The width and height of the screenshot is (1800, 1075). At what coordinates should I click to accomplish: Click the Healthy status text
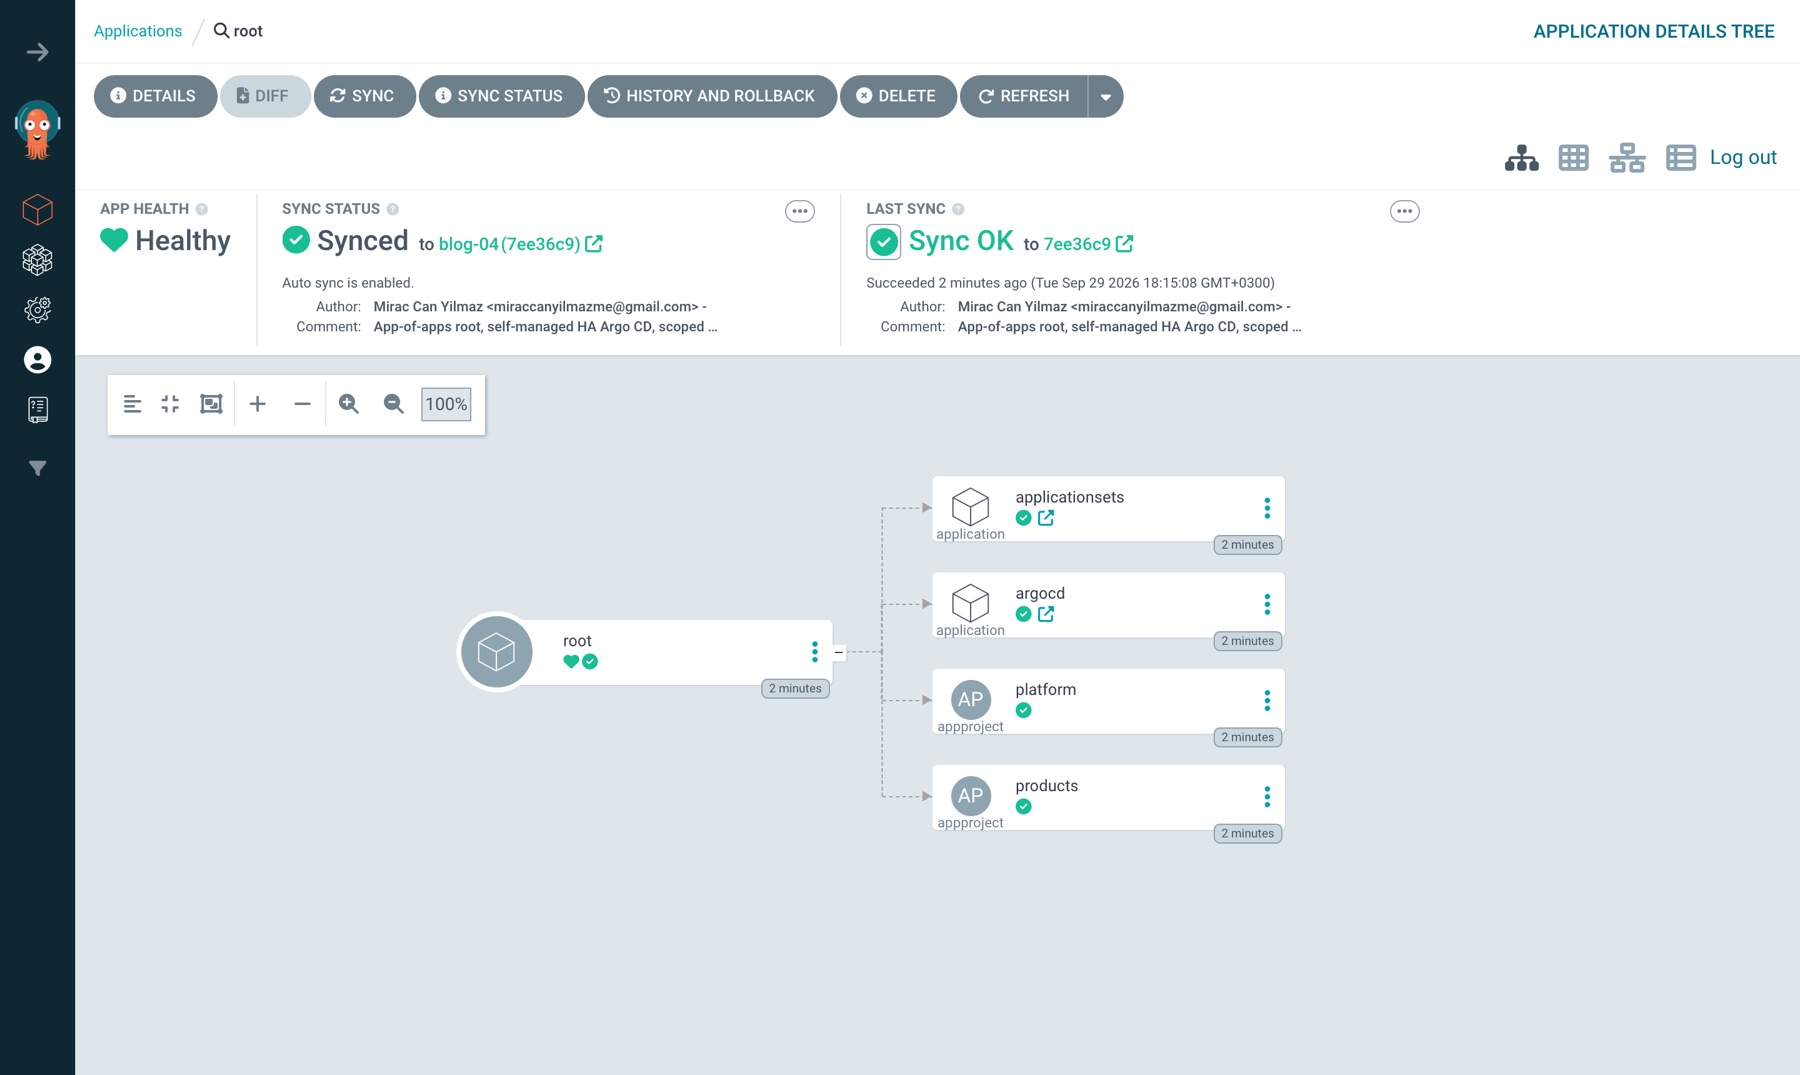tap(183, 241)
